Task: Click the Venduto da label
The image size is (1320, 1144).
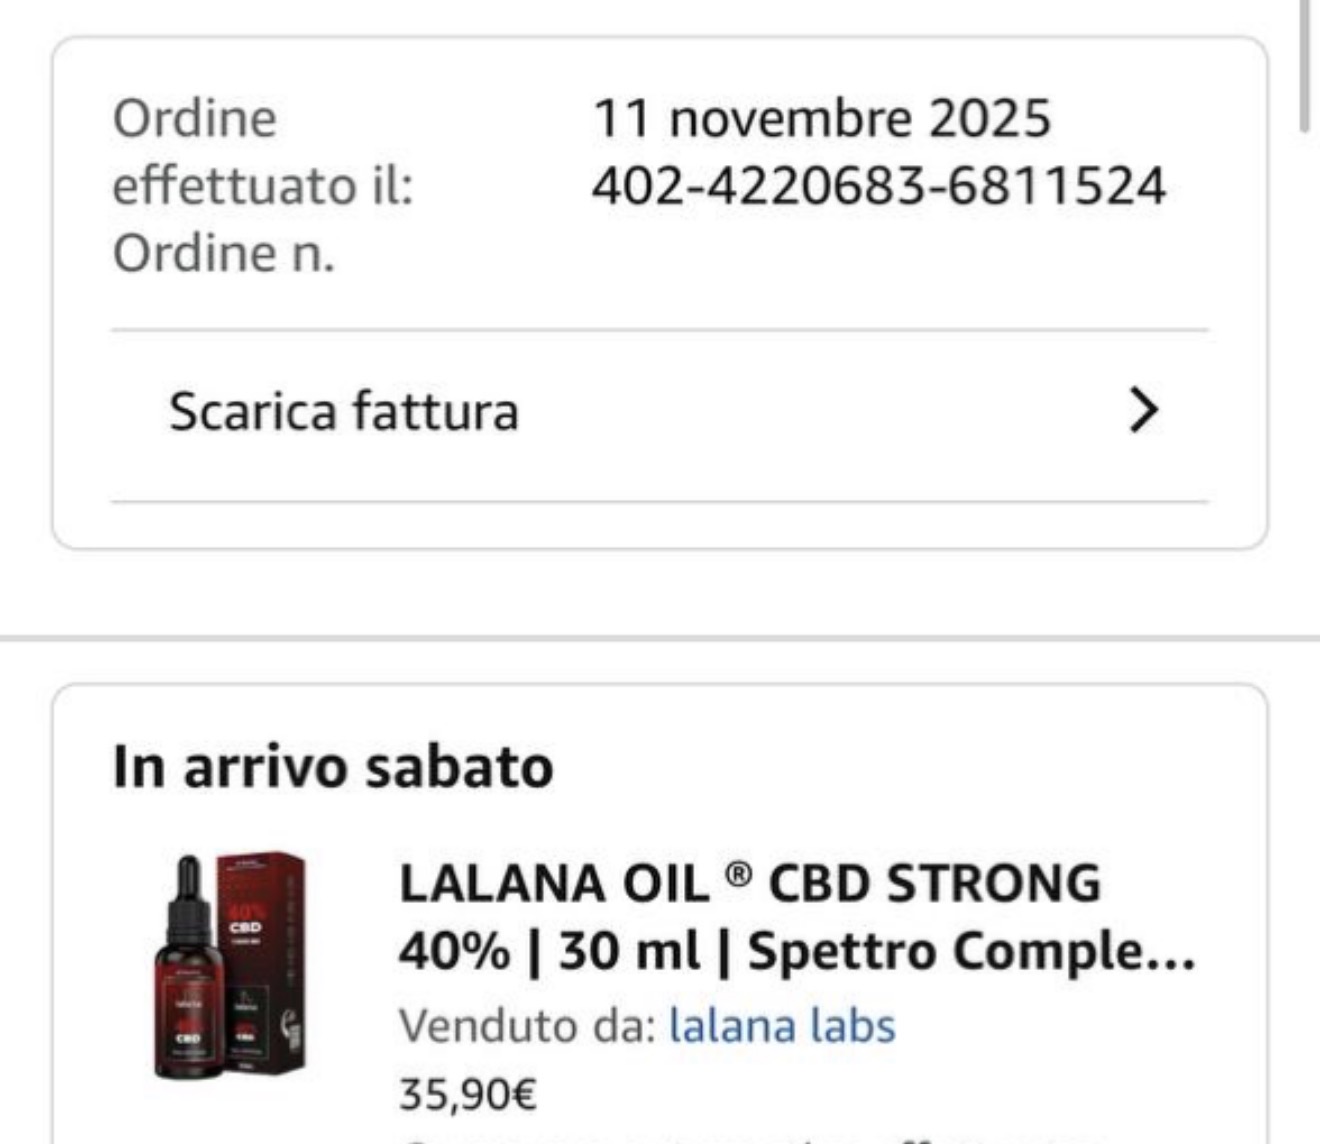Action: tap(527, 1025)
